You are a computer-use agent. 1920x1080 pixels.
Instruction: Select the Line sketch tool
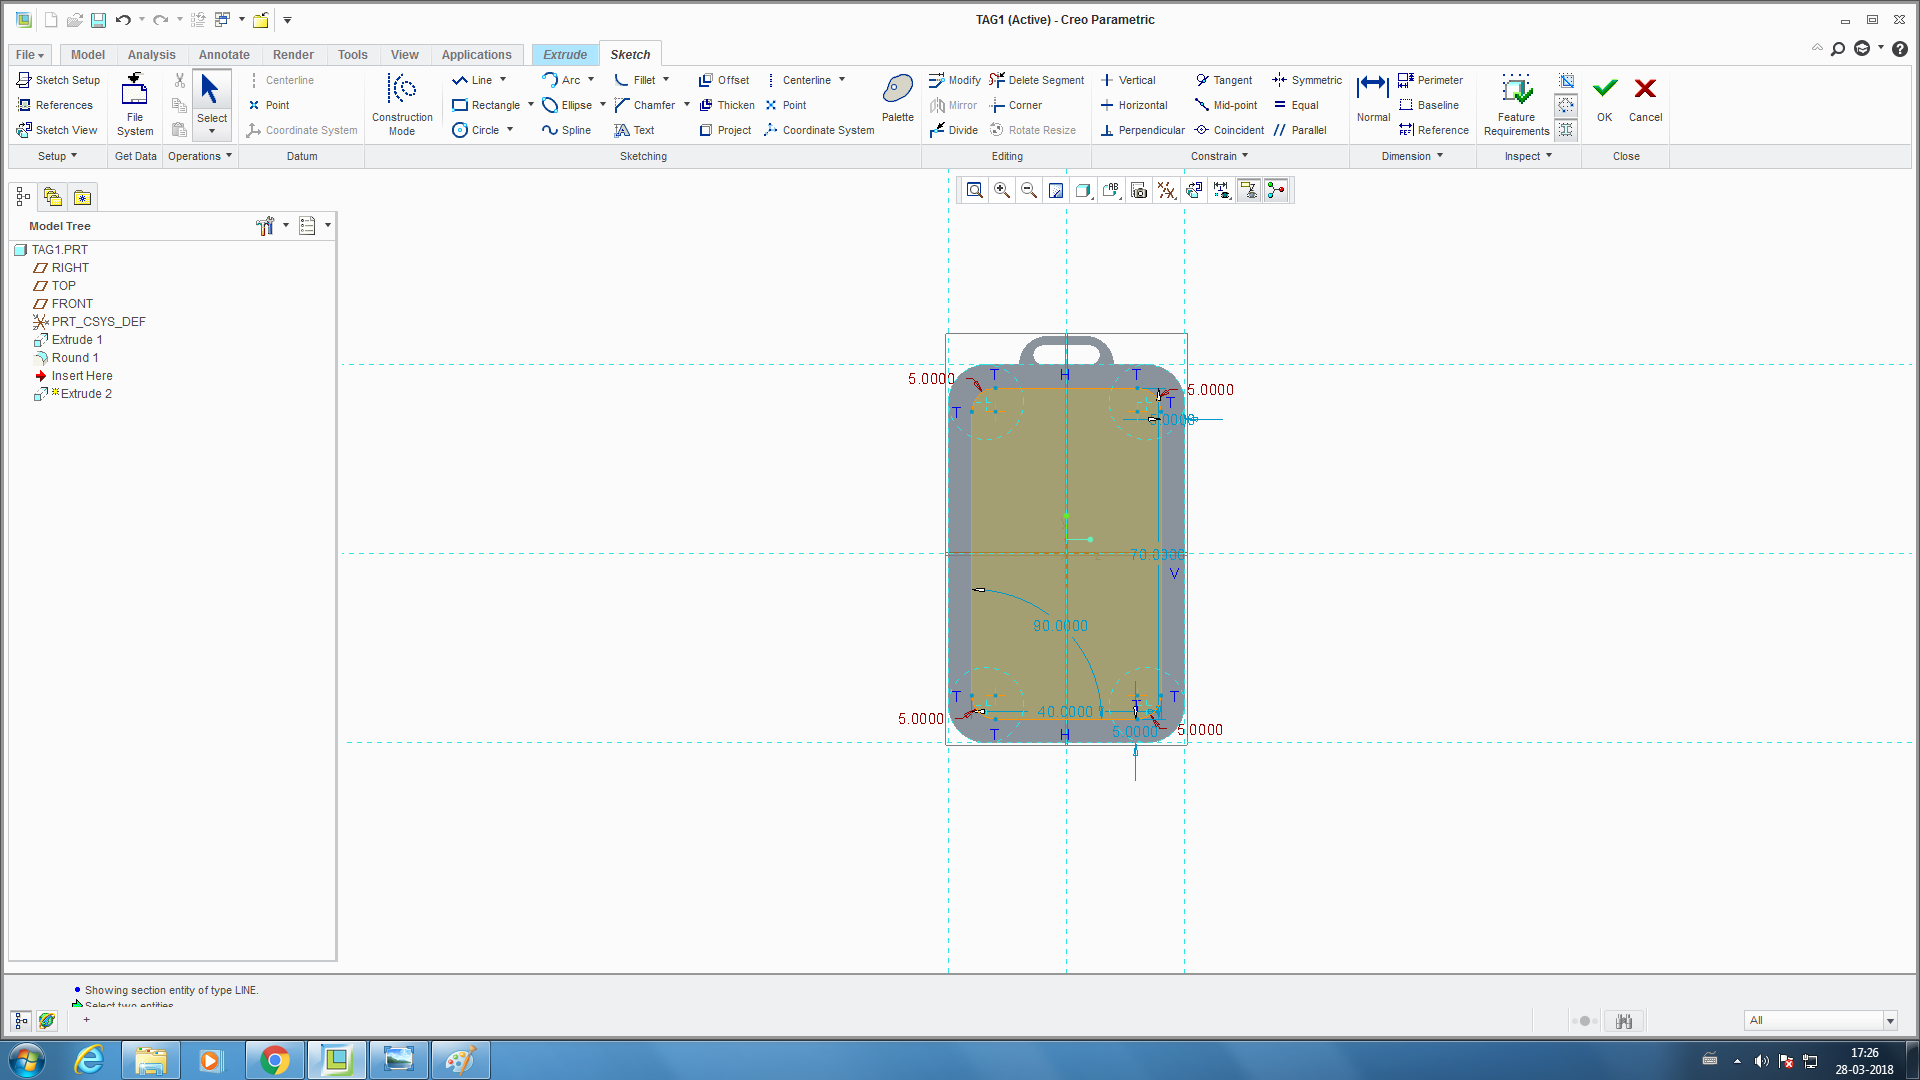(x=472, y=80)
